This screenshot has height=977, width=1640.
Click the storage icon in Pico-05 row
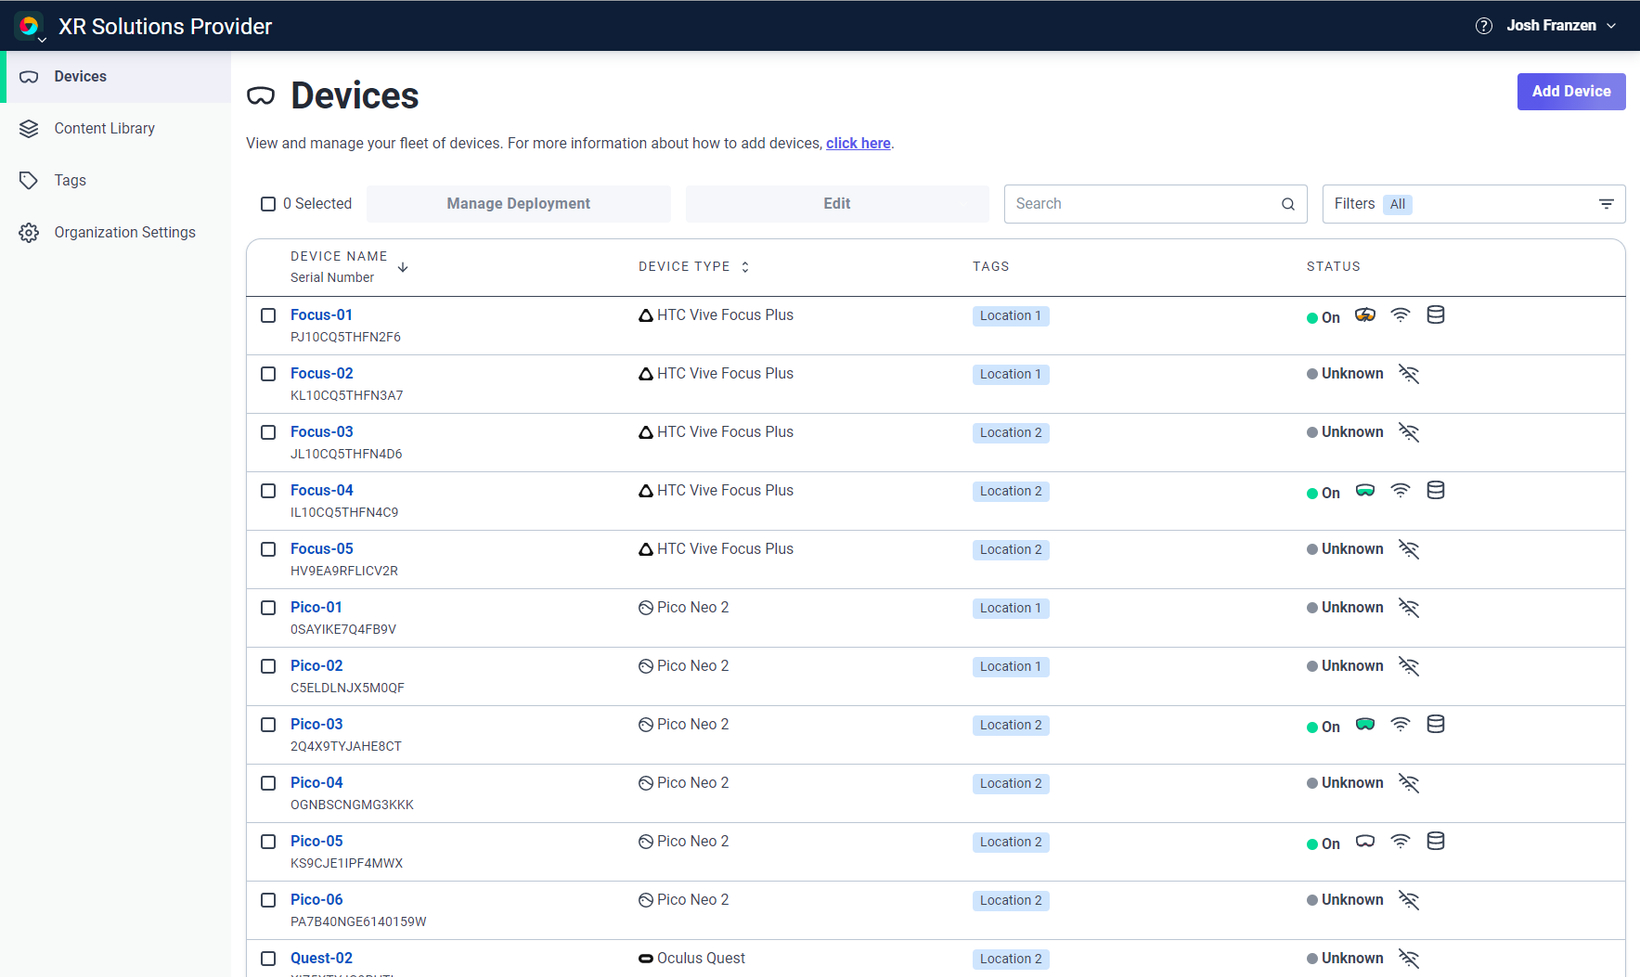point(1435,841)
